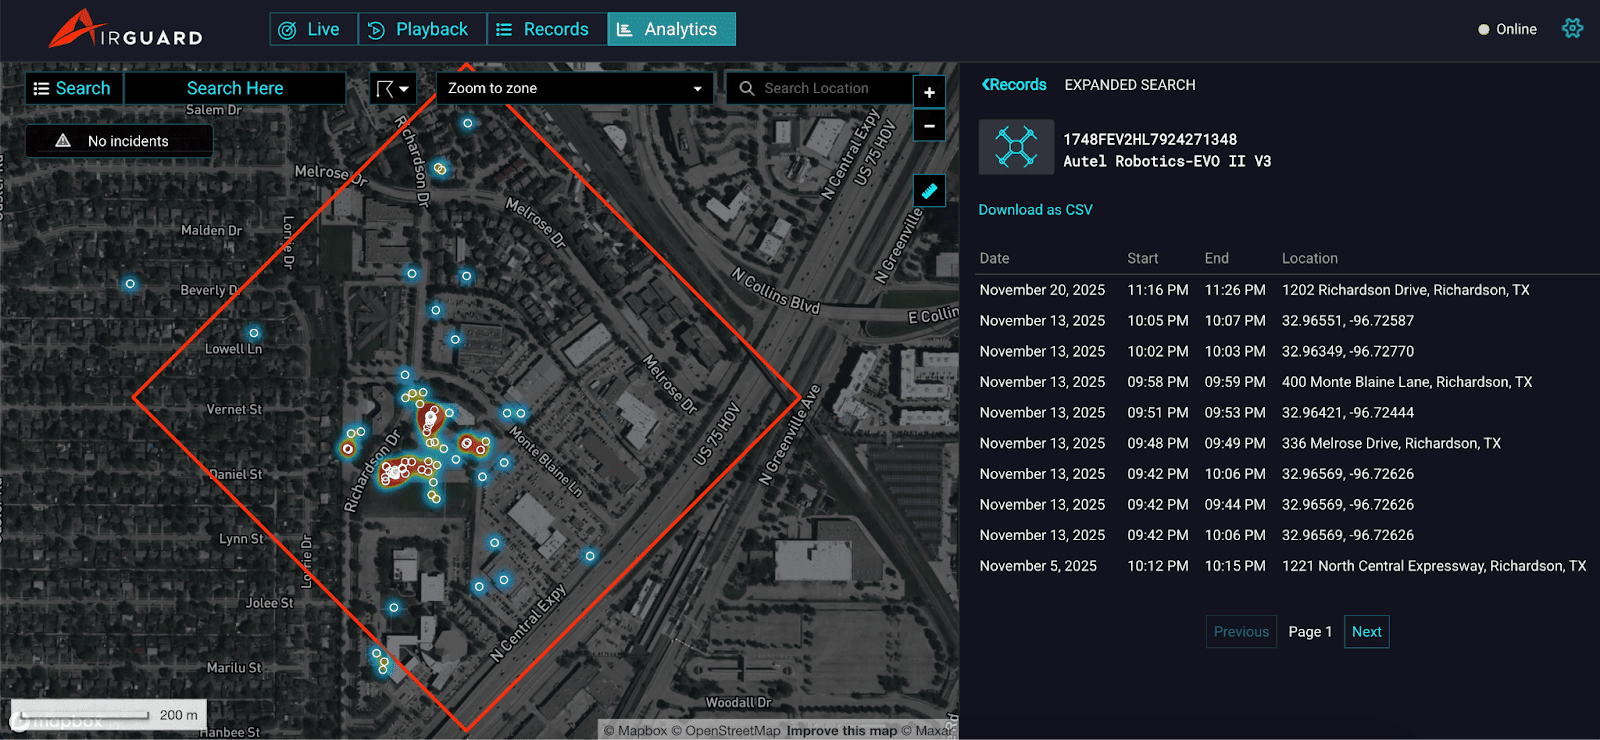The height and width of the screenshot is (740, 1600).
Task: Click the ruler measure tool icon
Action: 929,191
